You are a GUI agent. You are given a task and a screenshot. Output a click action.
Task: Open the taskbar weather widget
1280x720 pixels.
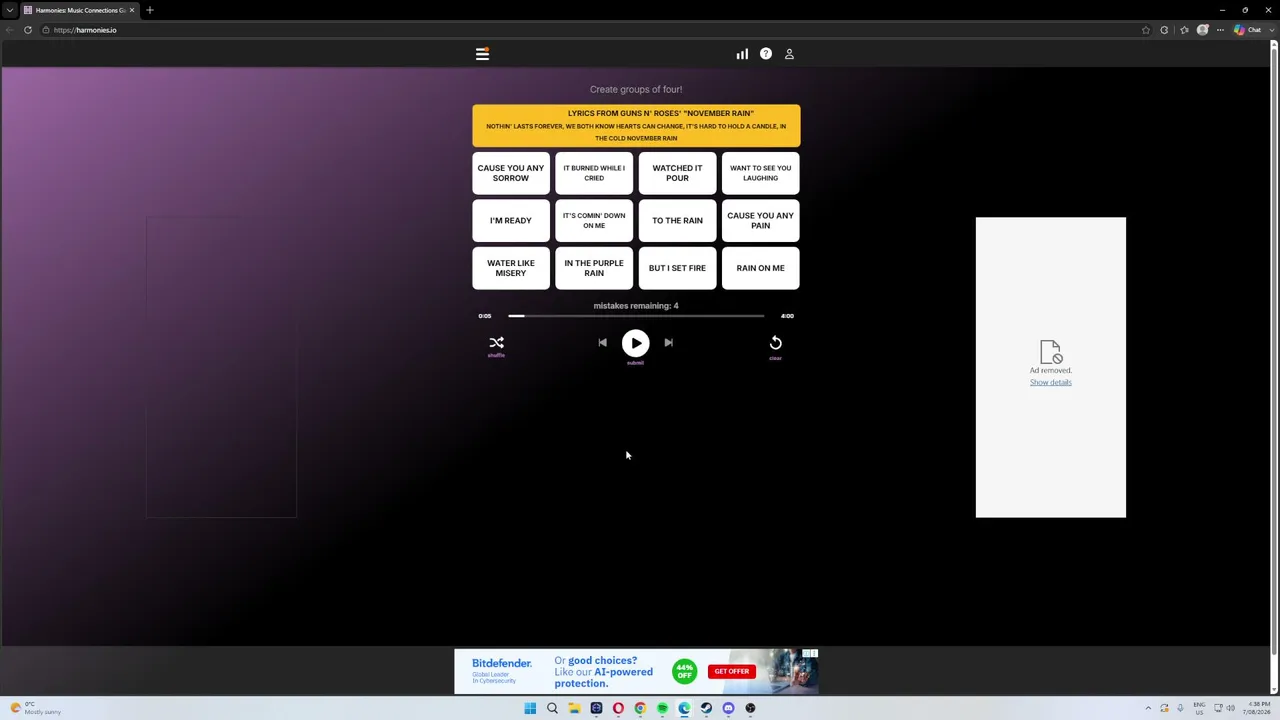click(38, 708)
